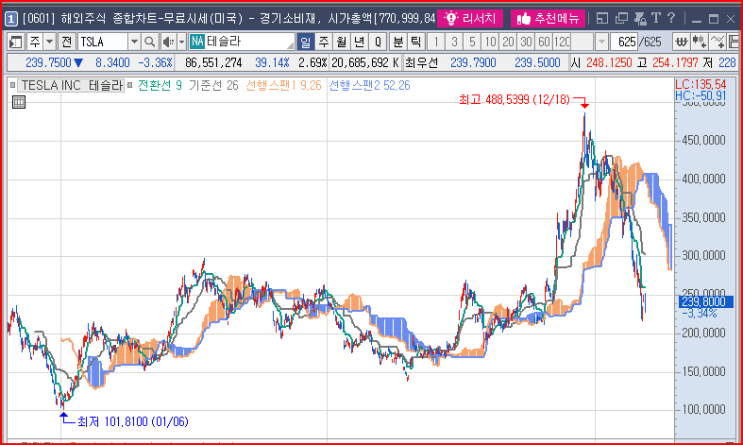The image size is (743, 445).
Task: Click the window layout icon in title bar
Action: [602, 18]
